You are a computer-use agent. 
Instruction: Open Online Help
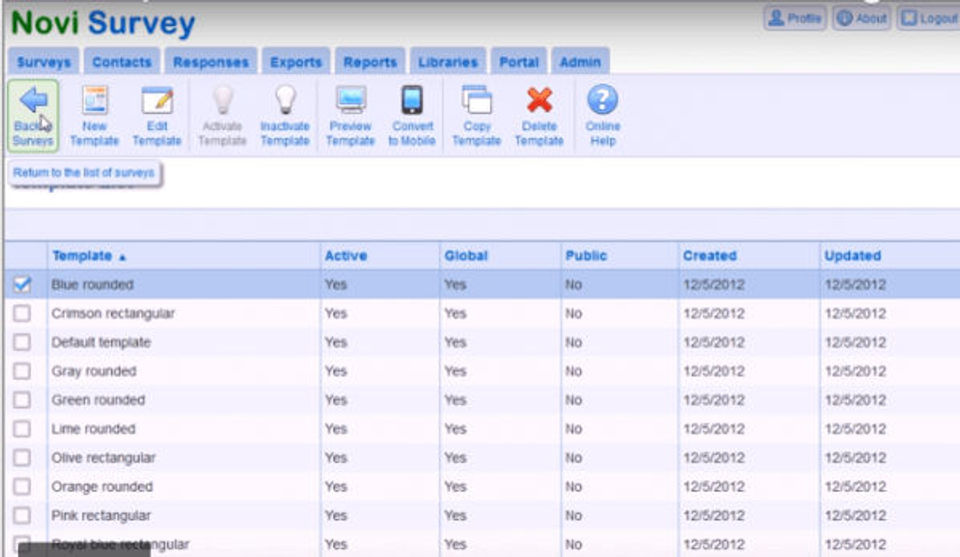coord(602,116)
